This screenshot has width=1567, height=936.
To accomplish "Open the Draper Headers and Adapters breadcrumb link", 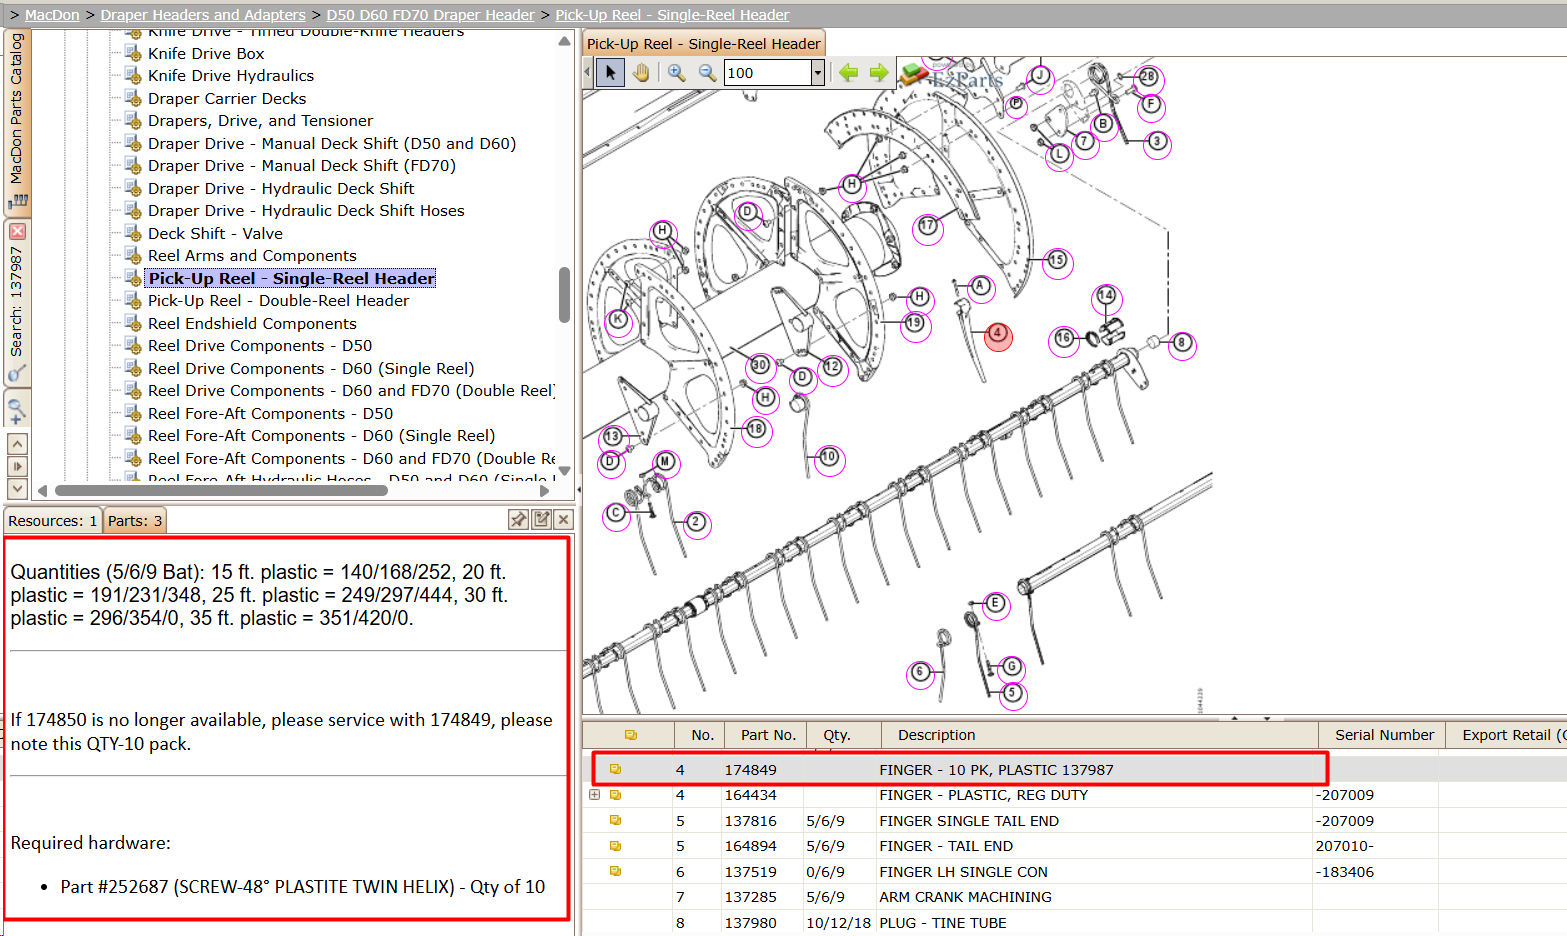I will click(203, 15).
